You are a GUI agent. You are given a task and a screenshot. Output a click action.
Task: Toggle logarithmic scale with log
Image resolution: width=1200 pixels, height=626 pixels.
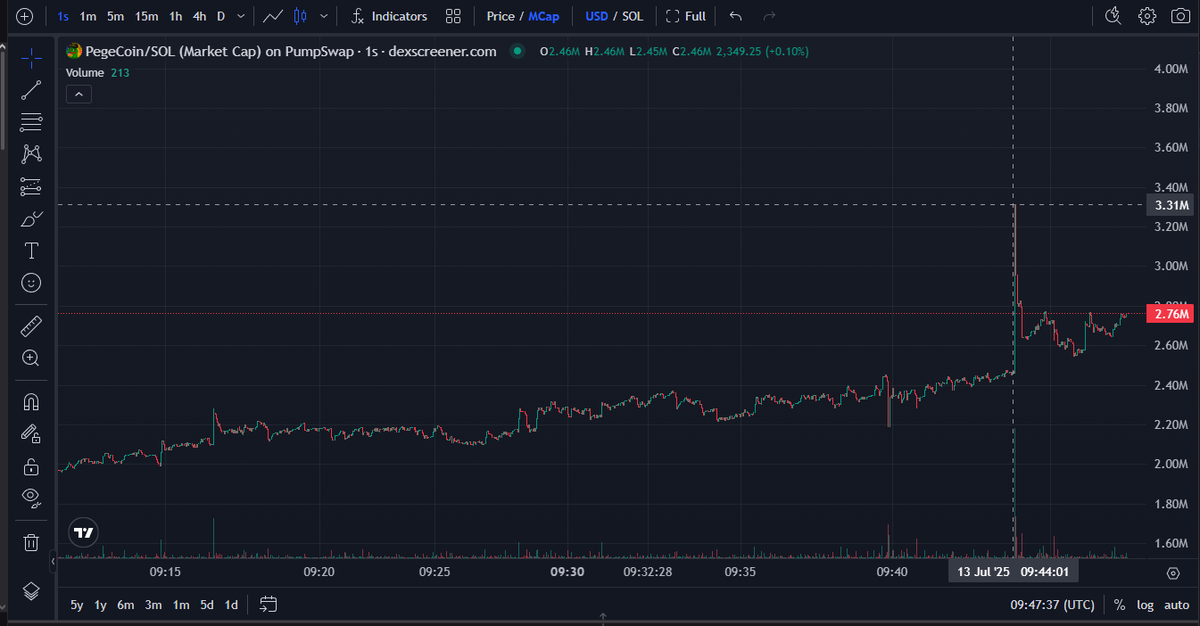tap(1144, 605)
